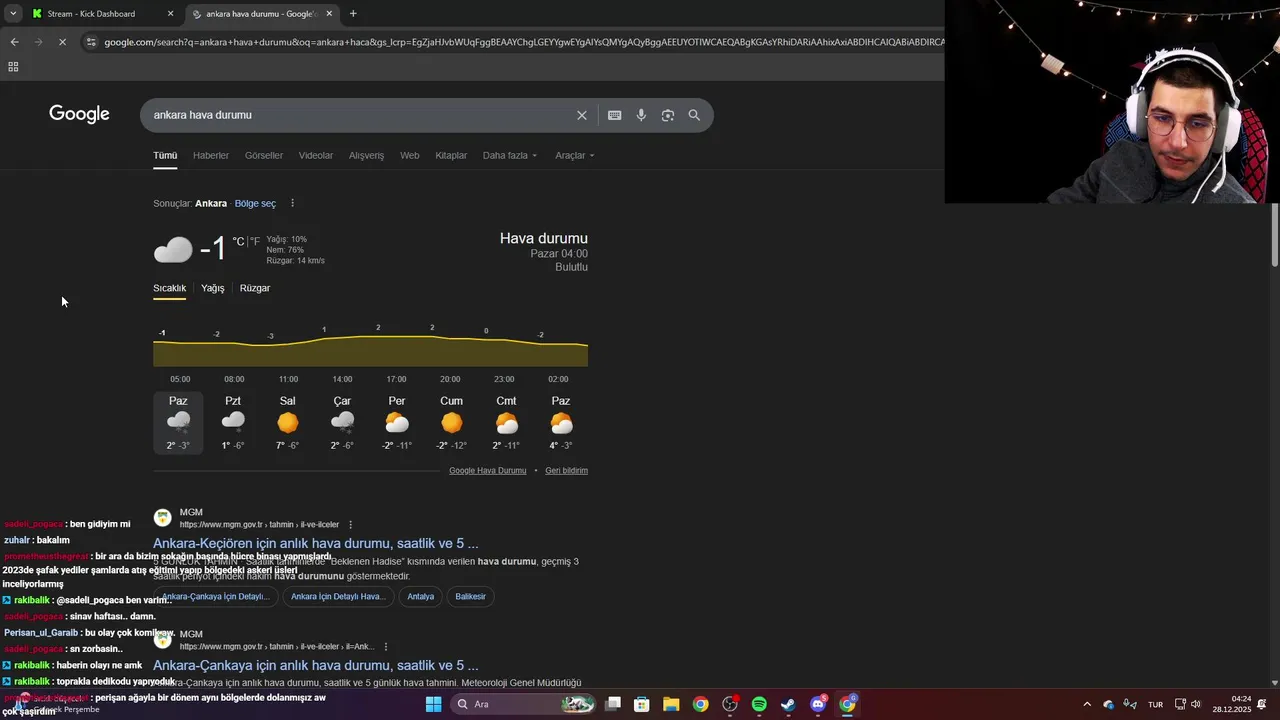
Task: Stop loading the page
Action: click(x=62, y=42)
